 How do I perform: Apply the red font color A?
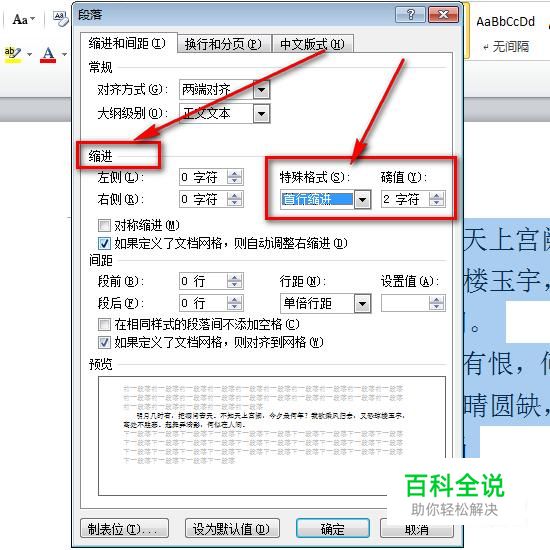48,54
